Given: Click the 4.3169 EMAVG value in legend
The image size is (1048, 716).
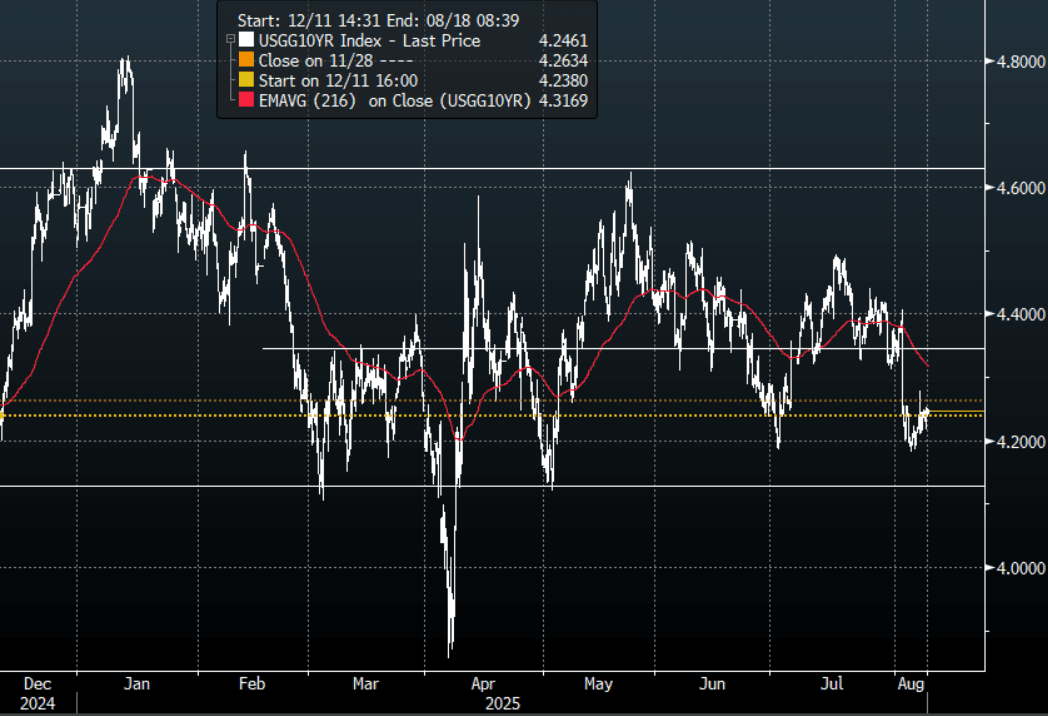Looking at the screenshot, I should 563,101.
